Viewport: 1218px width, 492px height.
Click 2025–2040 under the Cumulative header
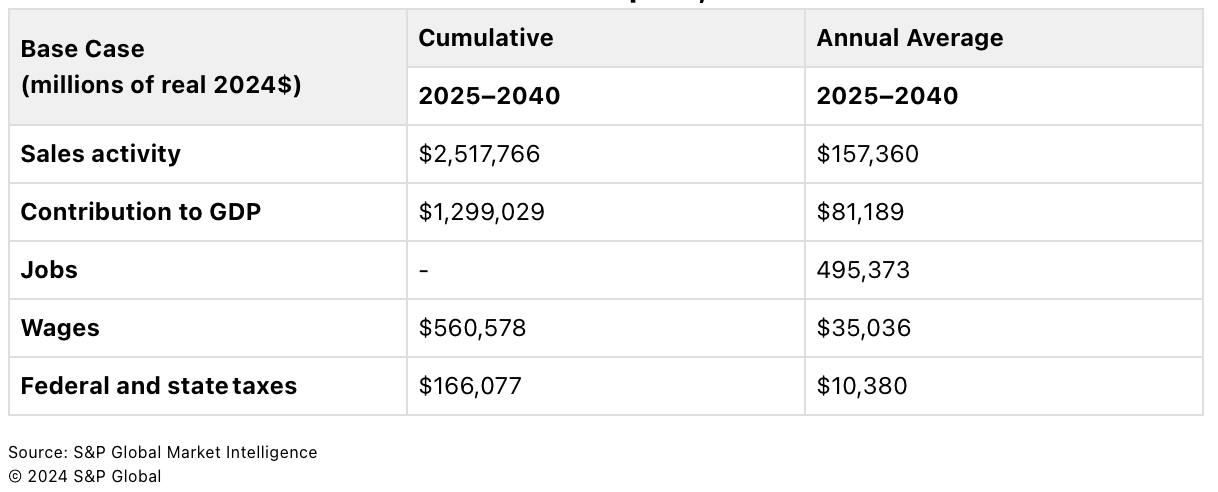489,96
